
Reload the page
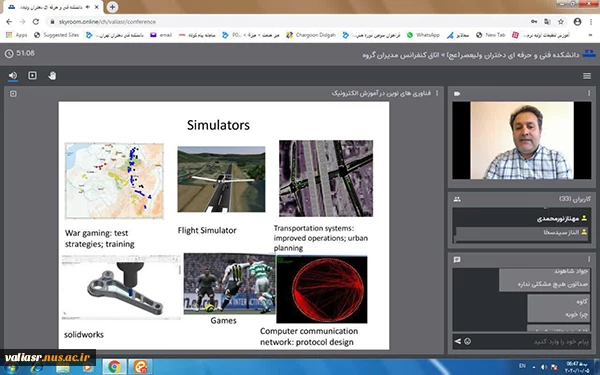pos(36,22)
